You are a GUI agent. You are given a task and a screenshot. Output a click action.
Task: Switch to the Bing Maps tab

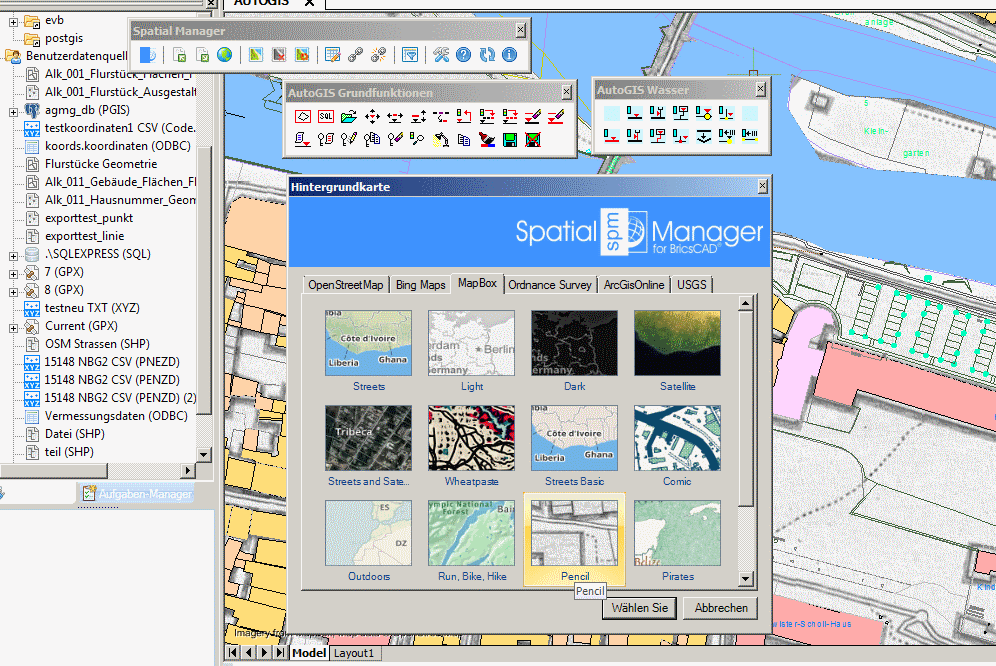(x=420, y=284)
